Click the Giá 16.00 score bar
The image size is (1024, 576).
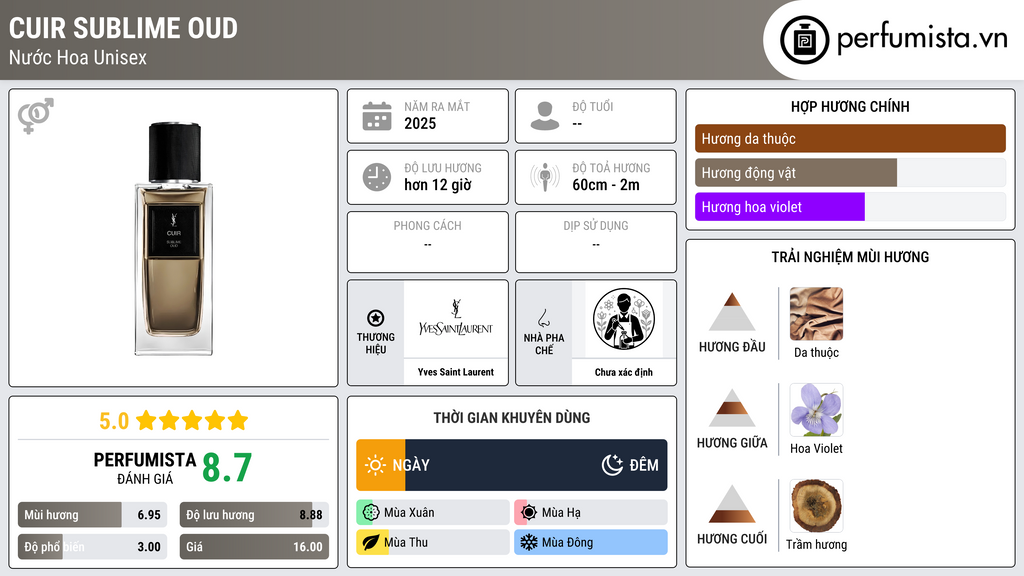[254, 547]
